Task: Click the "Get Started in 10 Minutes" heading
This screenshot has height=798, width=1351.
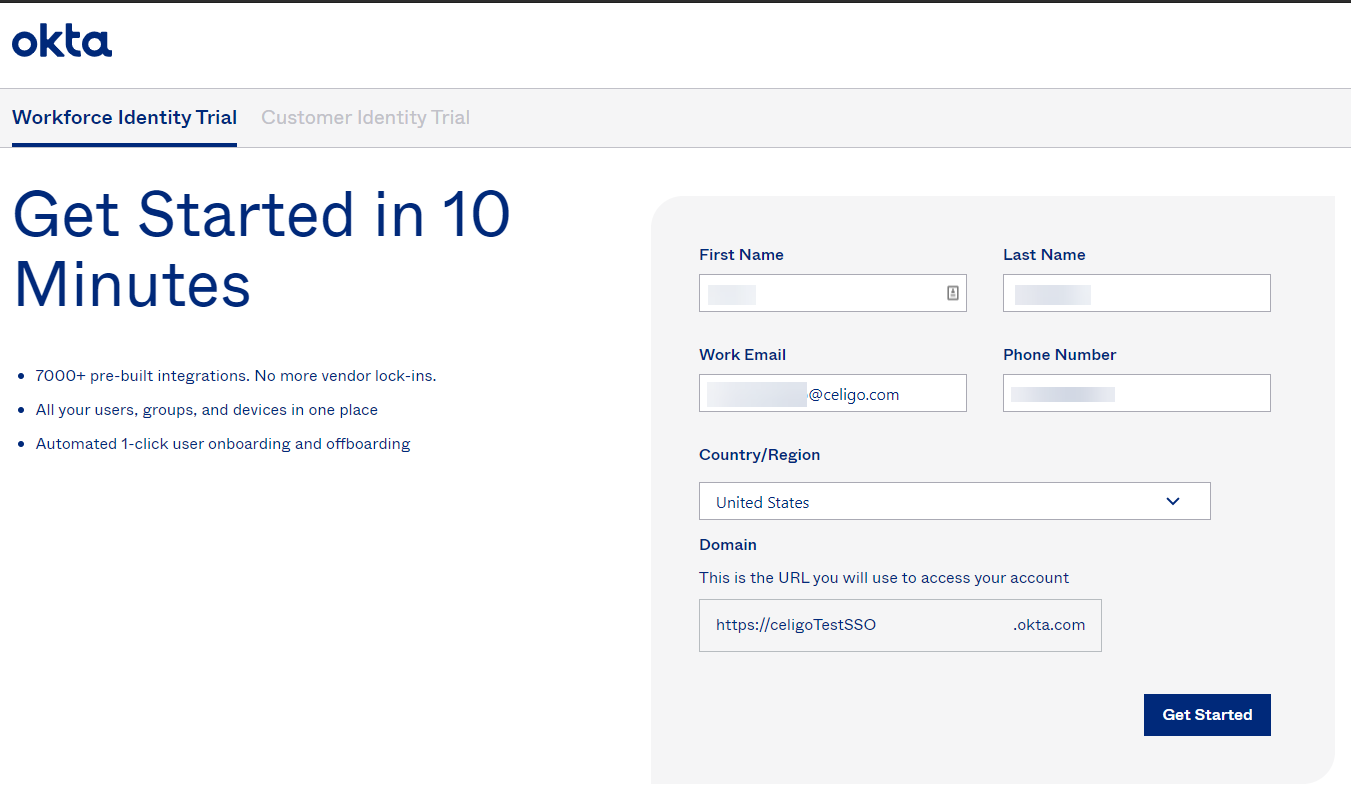Action: 262,249
